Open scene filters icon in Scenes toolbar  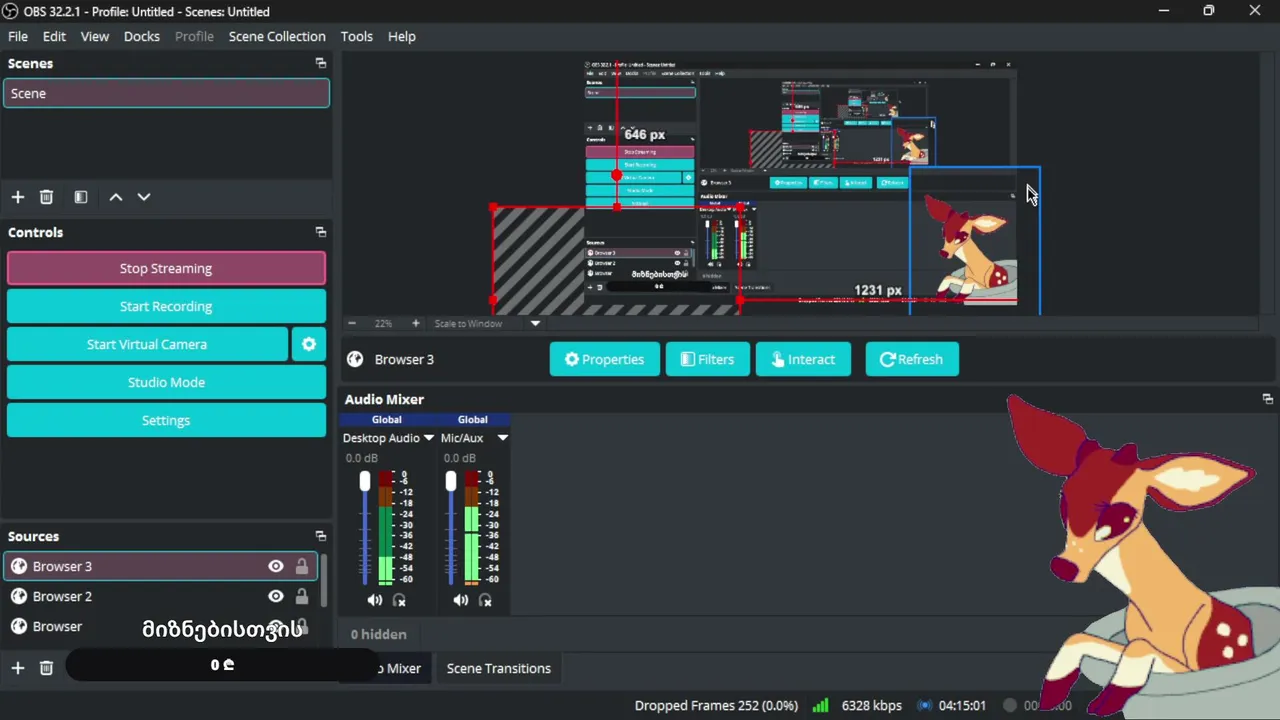point(81,197)
